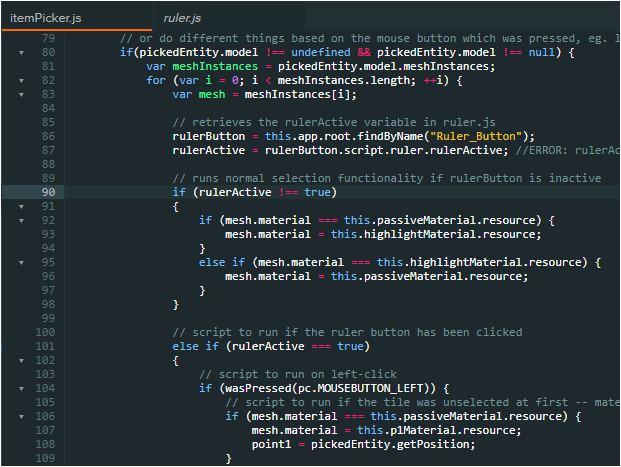Viewport: 621px width, 467px height.
Task: Click the comment on line 79
Action: [370, 38]
